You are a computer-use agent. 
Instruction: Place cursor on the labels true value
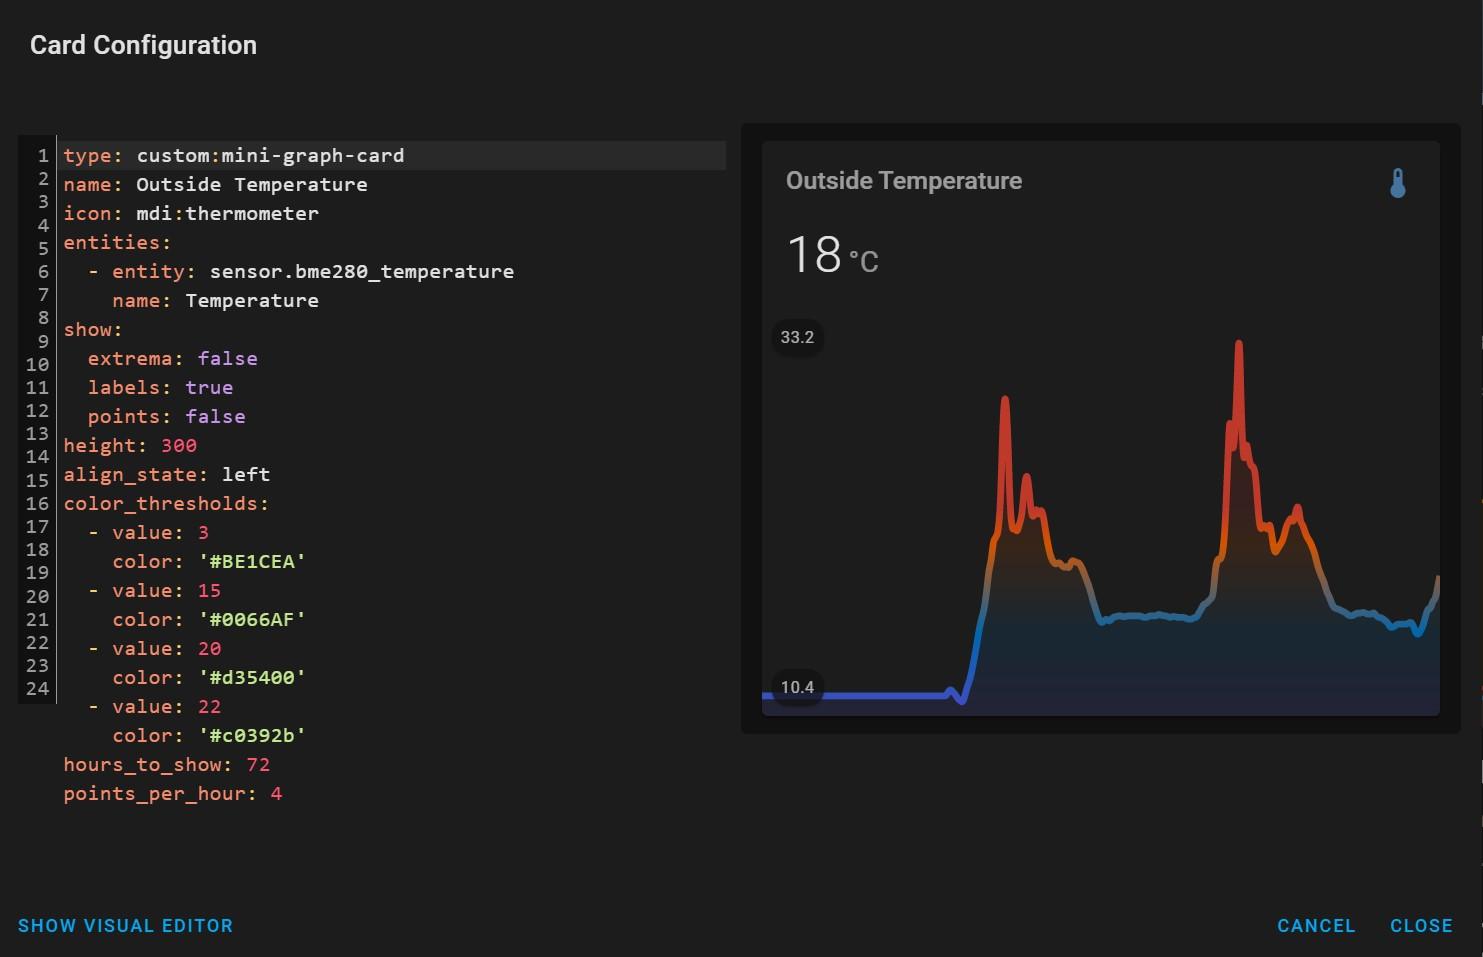pos(209,388)
